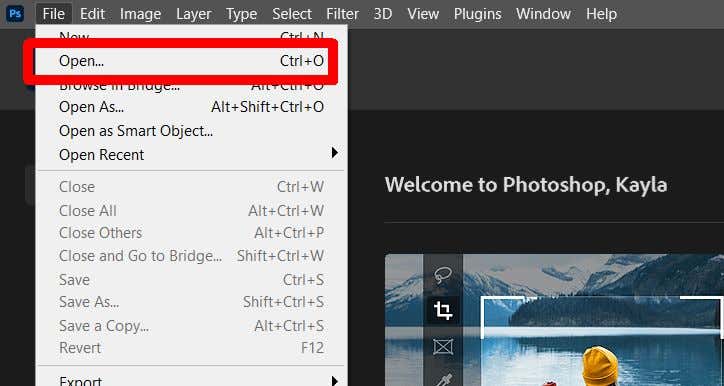This screenshot has height=386, width=724.
Task: Open the Plugins menu
Action: [477, 14]
